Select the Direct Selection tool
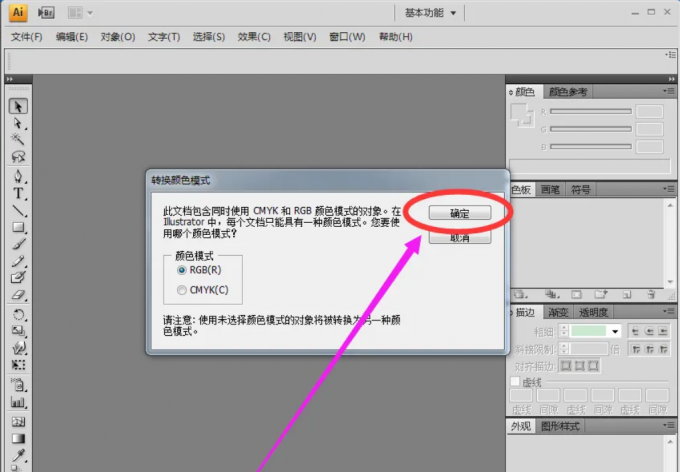The image size is (680, 472). click(x=18, y=124)
